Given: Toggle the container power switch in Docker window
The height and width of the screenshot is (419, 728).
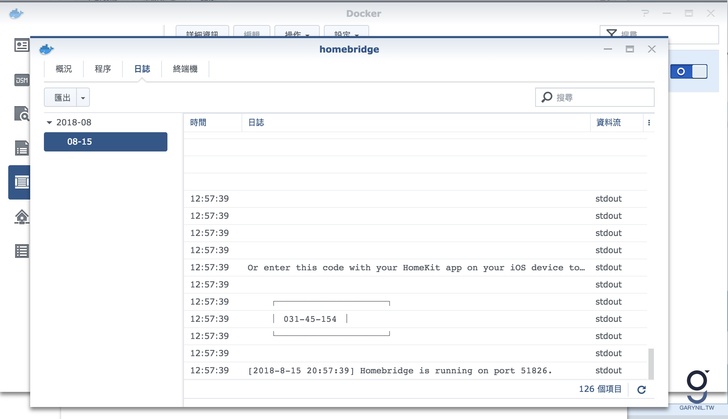Looking at the screenshot, I should coord(689,72).
